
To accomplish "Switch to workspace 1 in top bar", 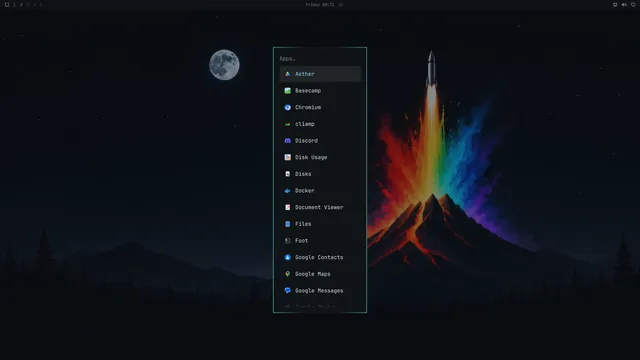I will tap(14, 4).
